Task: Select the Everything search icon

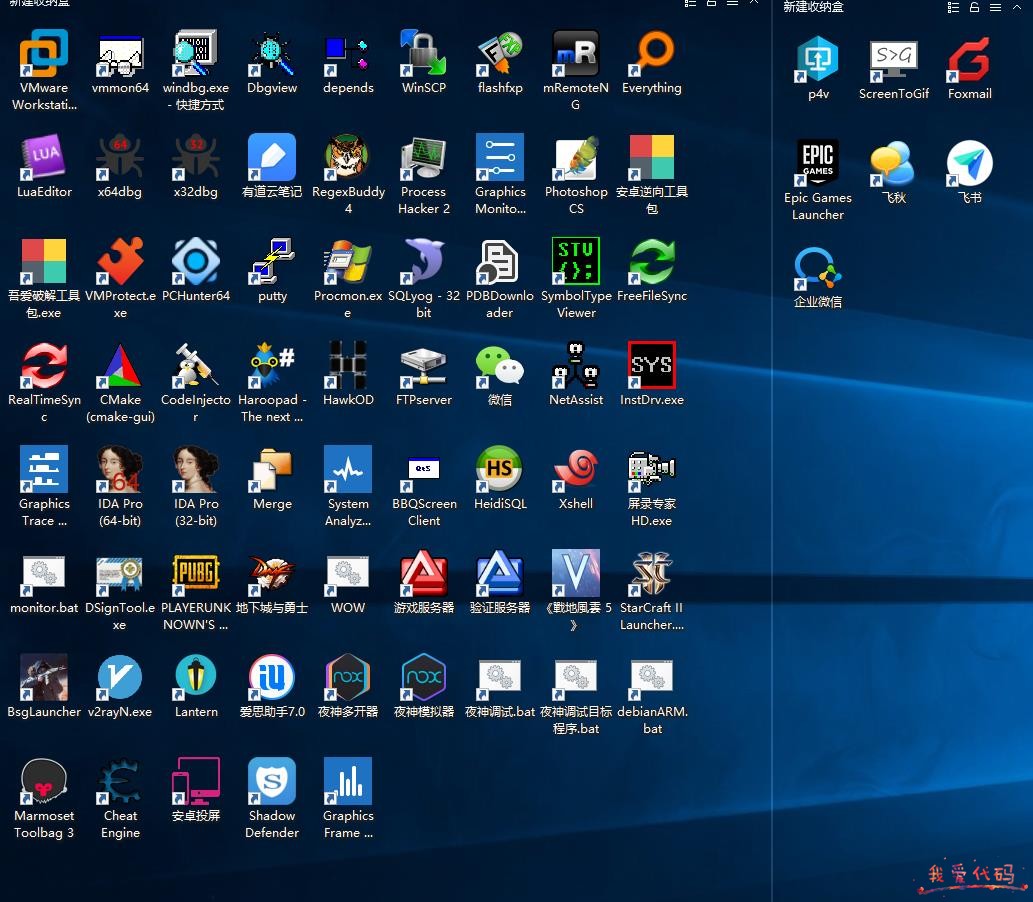Action: pos(652,53)
